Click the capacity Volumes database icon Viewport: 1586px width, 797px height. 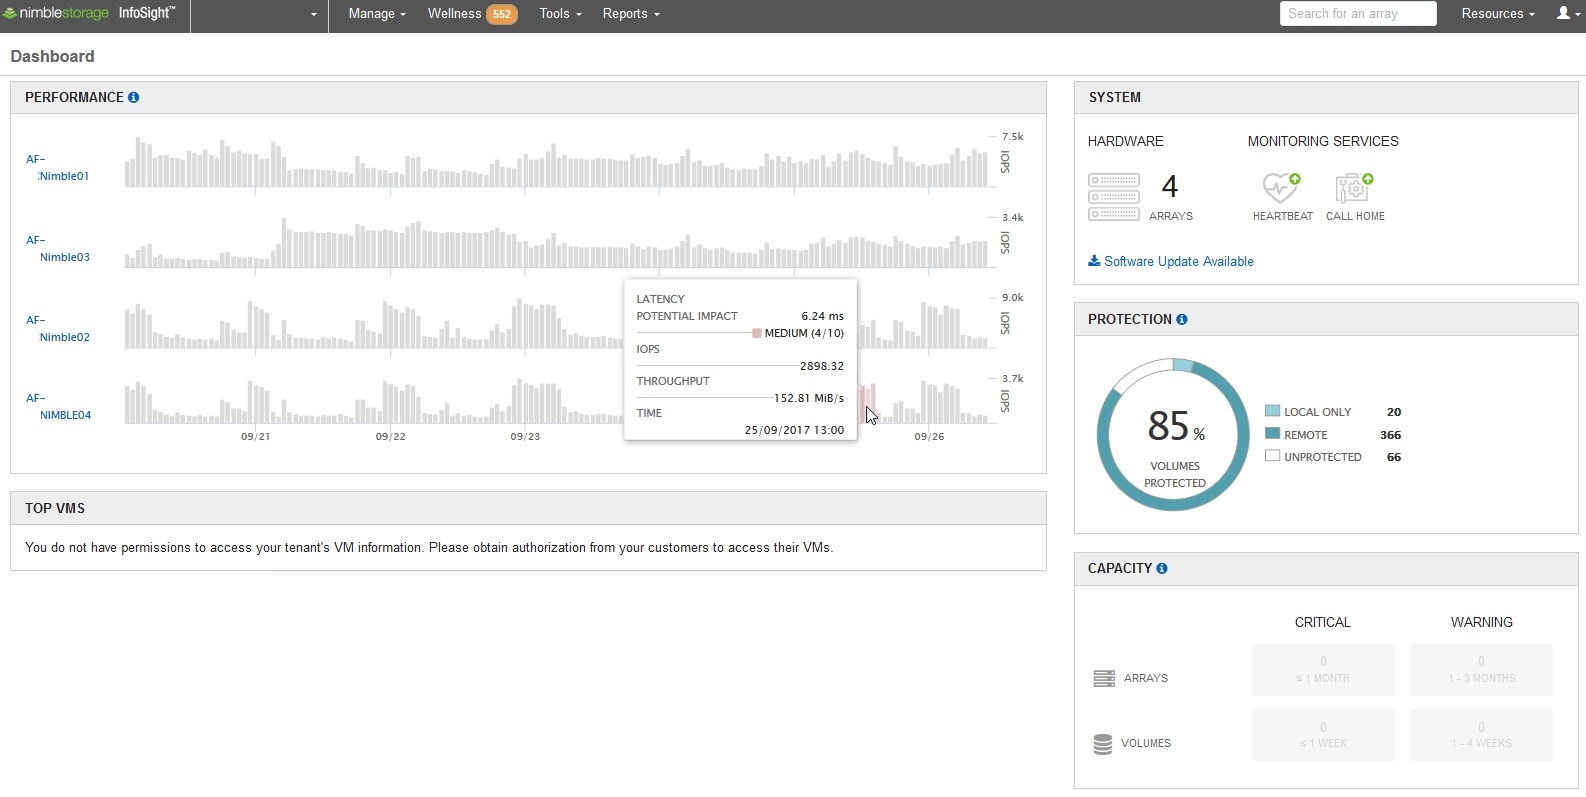[1103, 744]
